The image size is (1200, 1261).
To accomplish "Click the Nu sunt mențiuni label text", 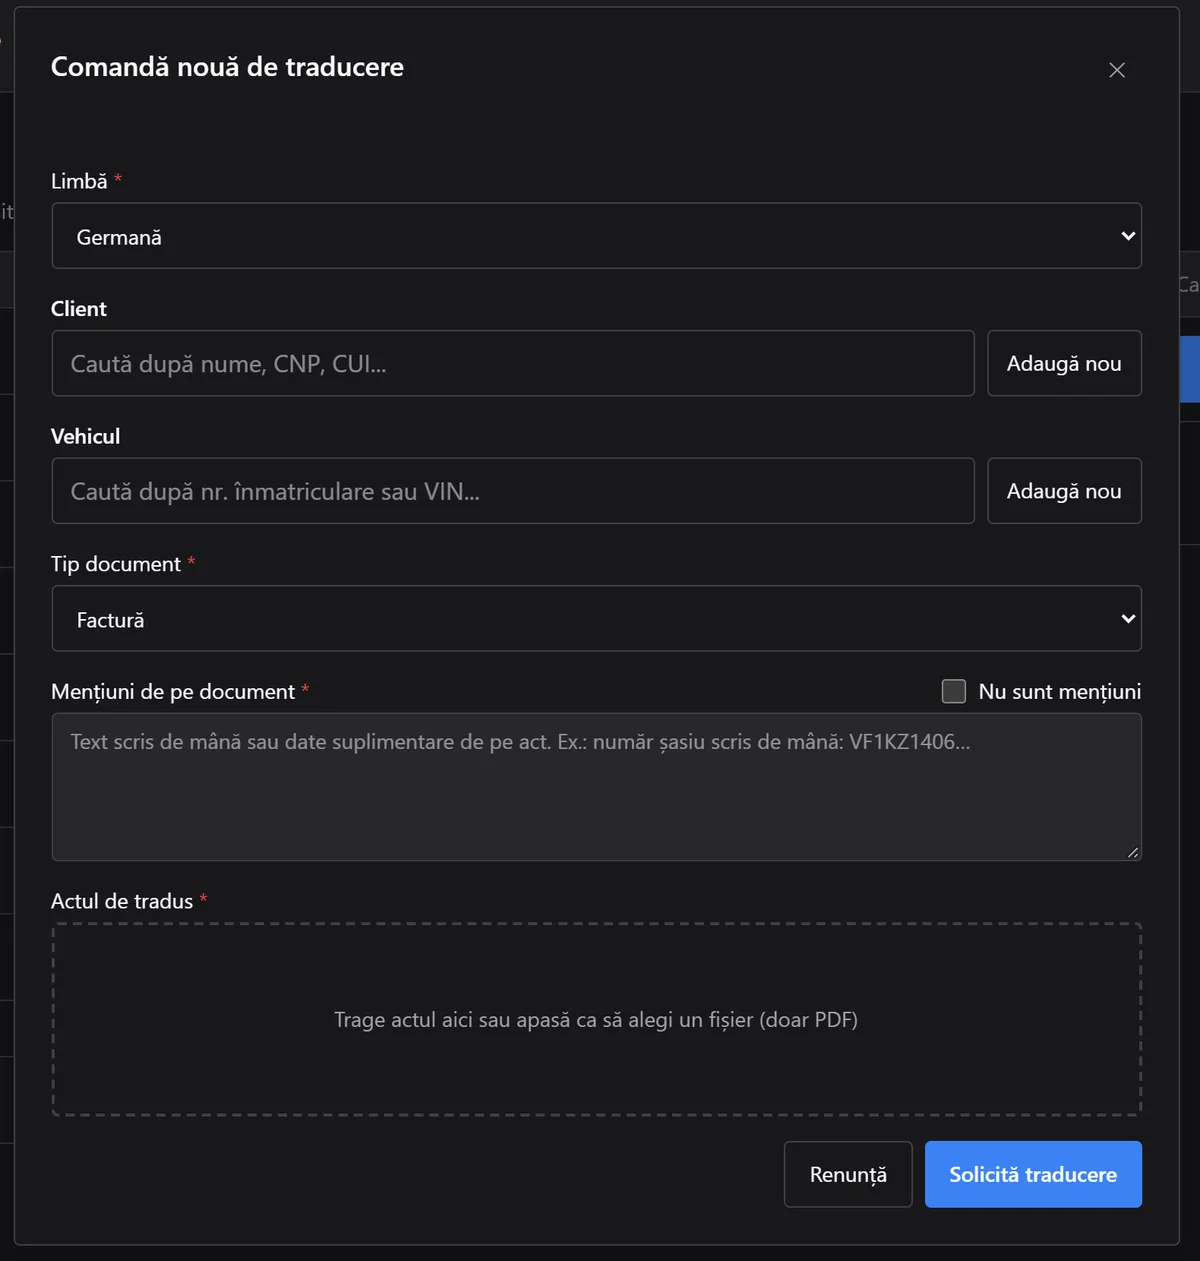I will (1060, 691).
